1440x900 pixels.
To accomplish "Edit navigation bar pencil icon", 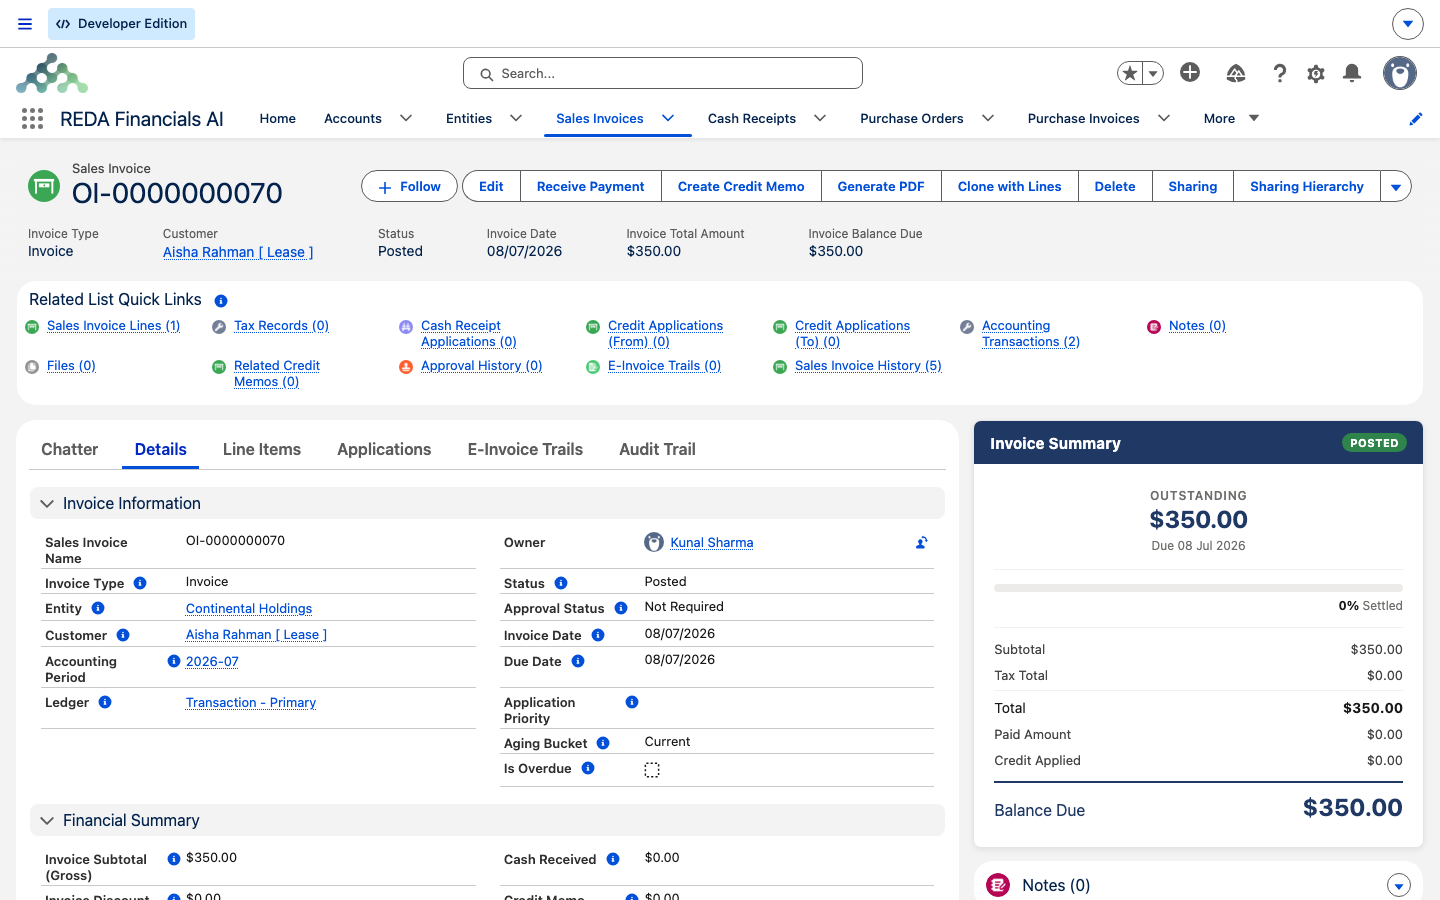I will (x=1416, y=119).
